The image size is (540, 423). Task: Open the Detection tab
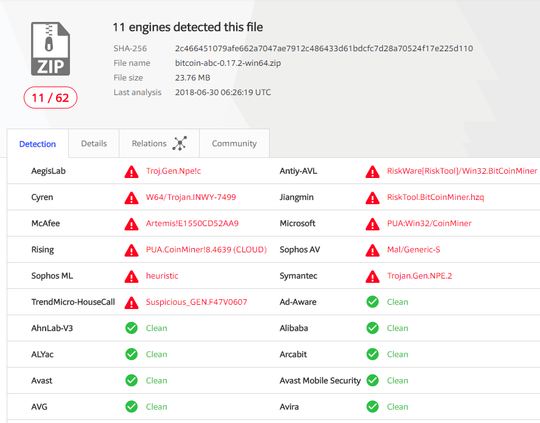(x=38, y=144)
